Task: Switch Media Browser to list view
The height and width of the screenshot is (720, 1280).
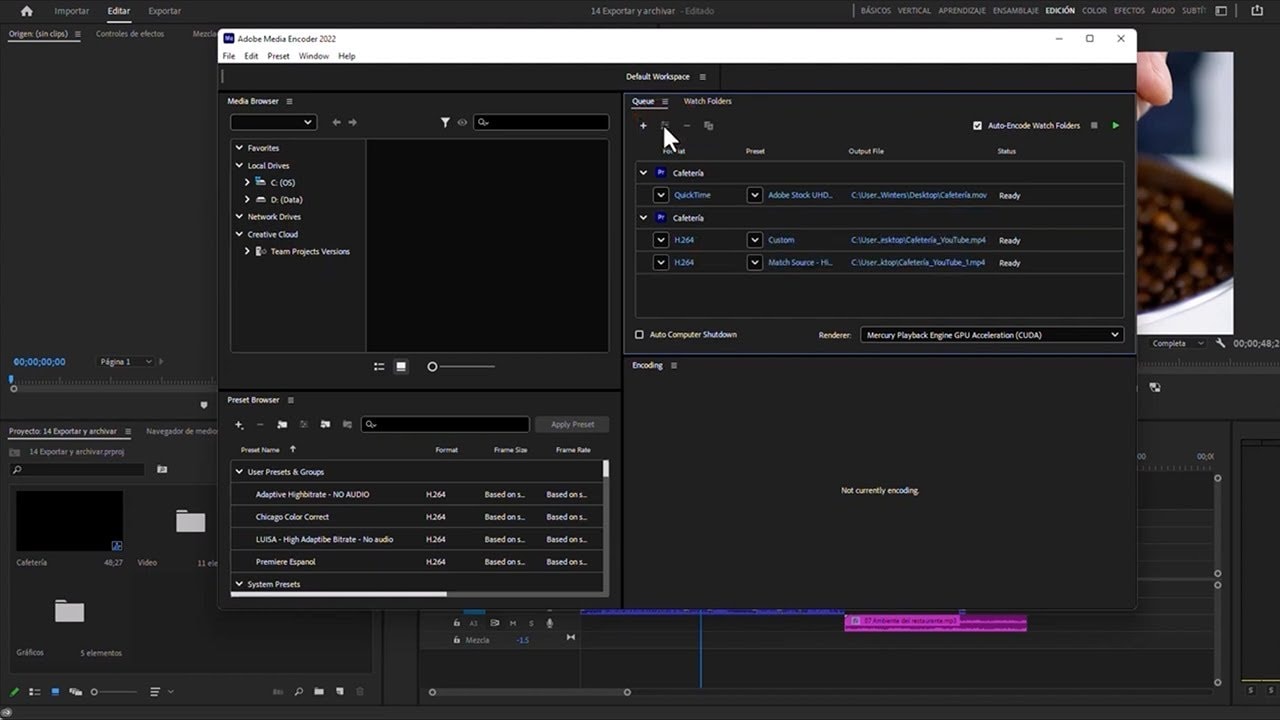Action: tap(379, 366)
